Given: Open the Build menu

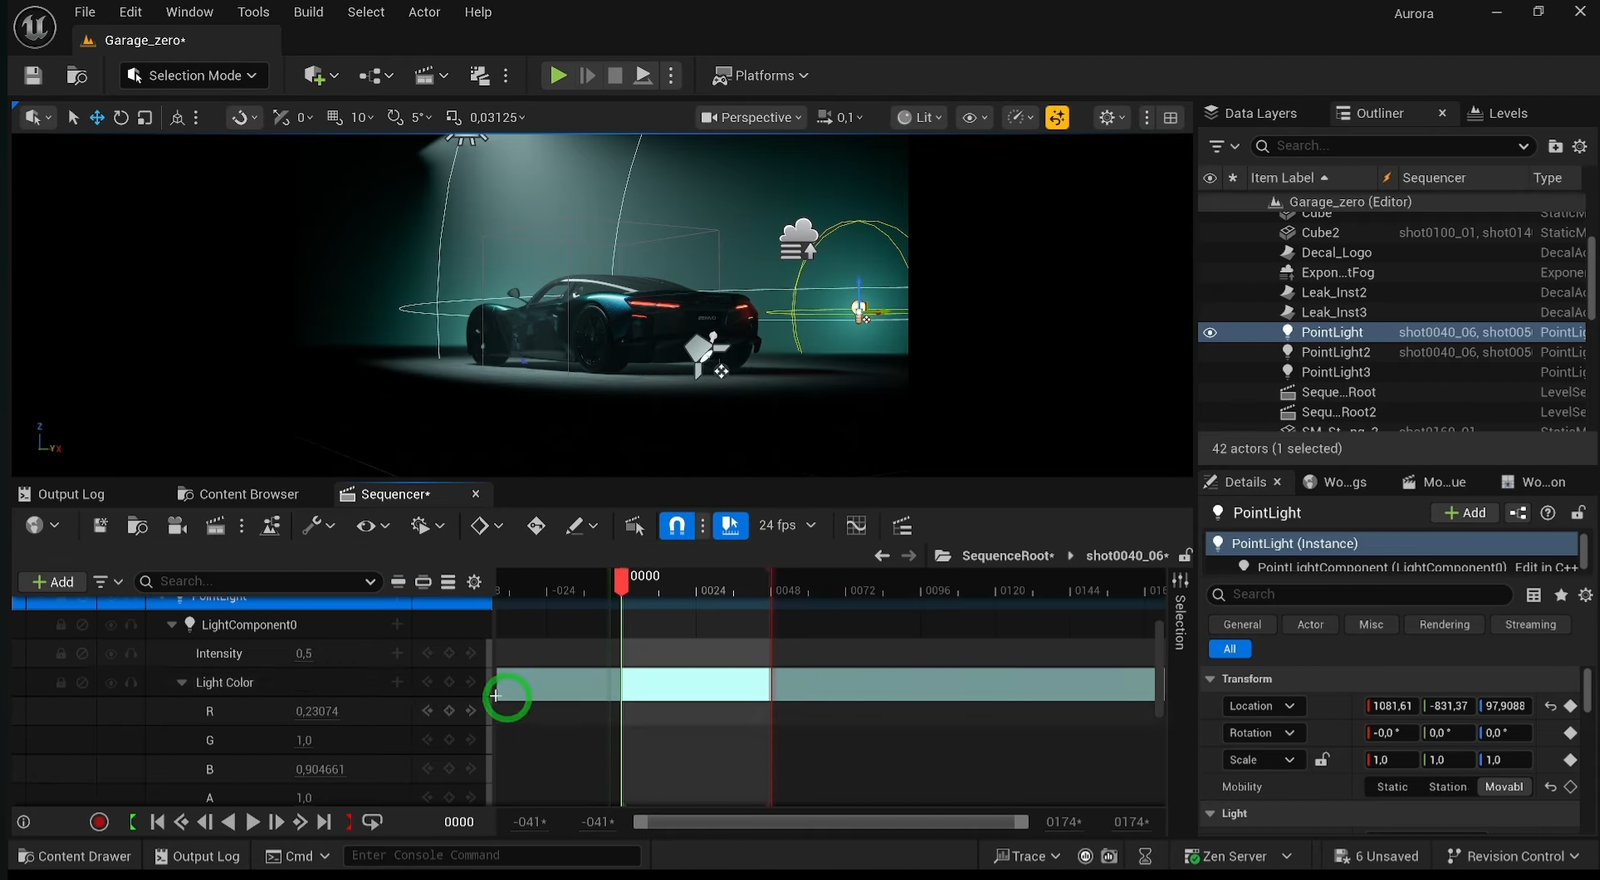Looking at the screenshot, I should point(308,12).
